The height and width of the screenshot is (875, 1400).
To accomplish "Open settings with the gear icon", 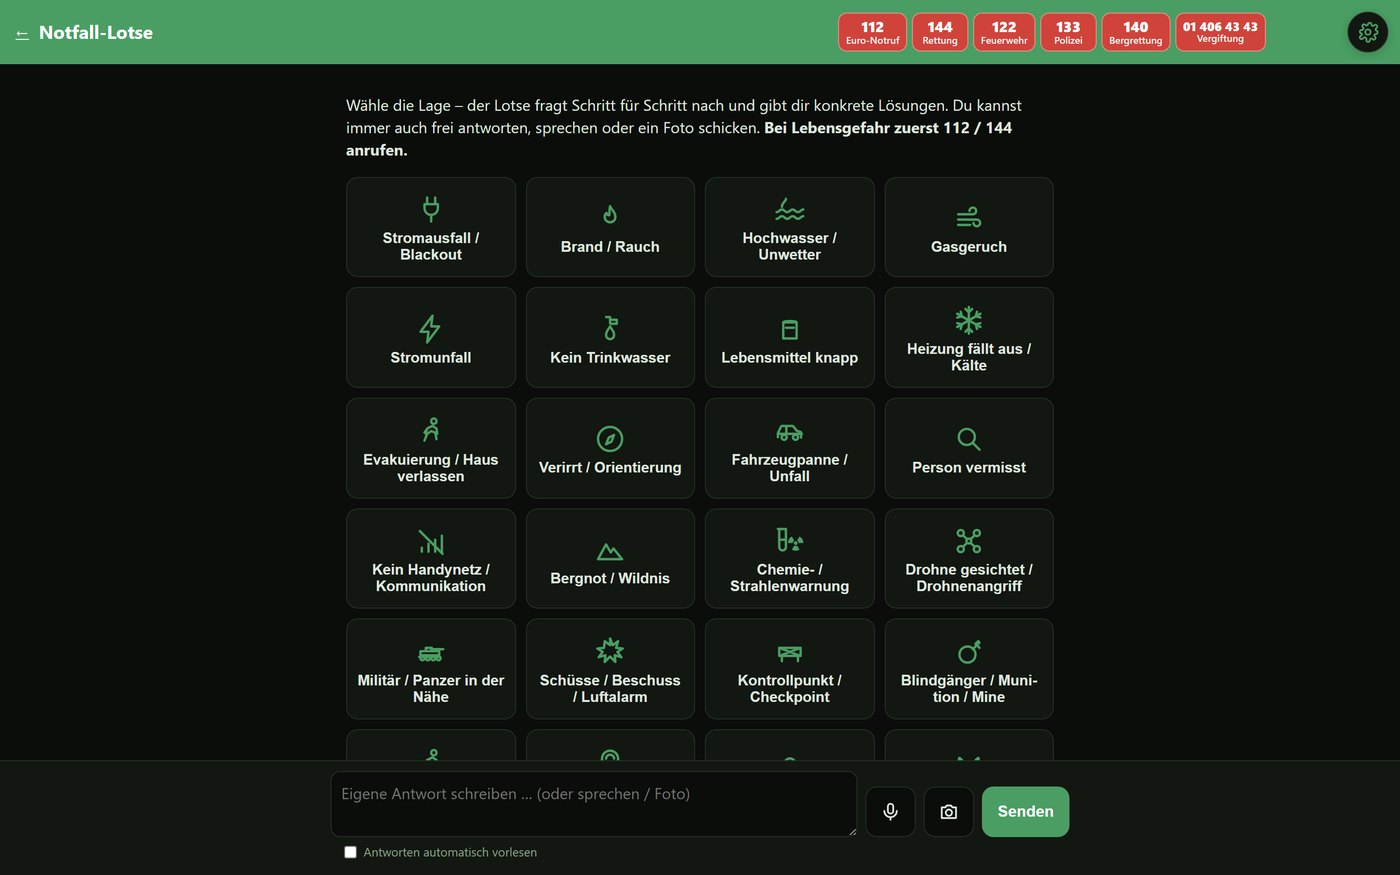I will (1368, 32).
